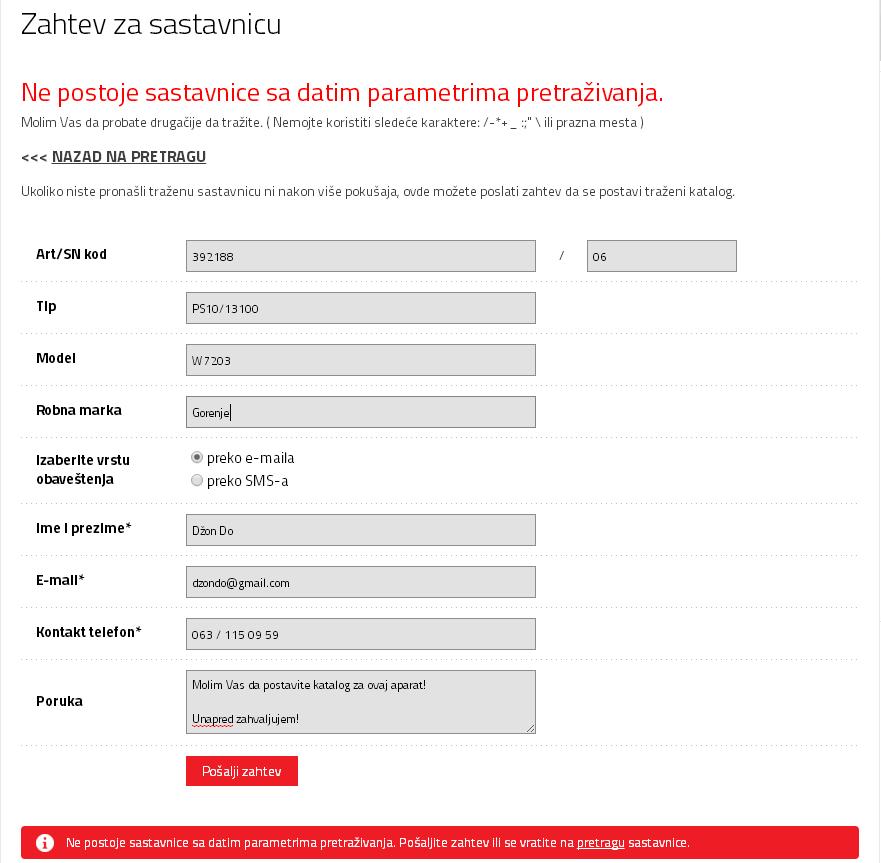
Task: Click the Kontakt telefon number field
Action: click(360, 634)
